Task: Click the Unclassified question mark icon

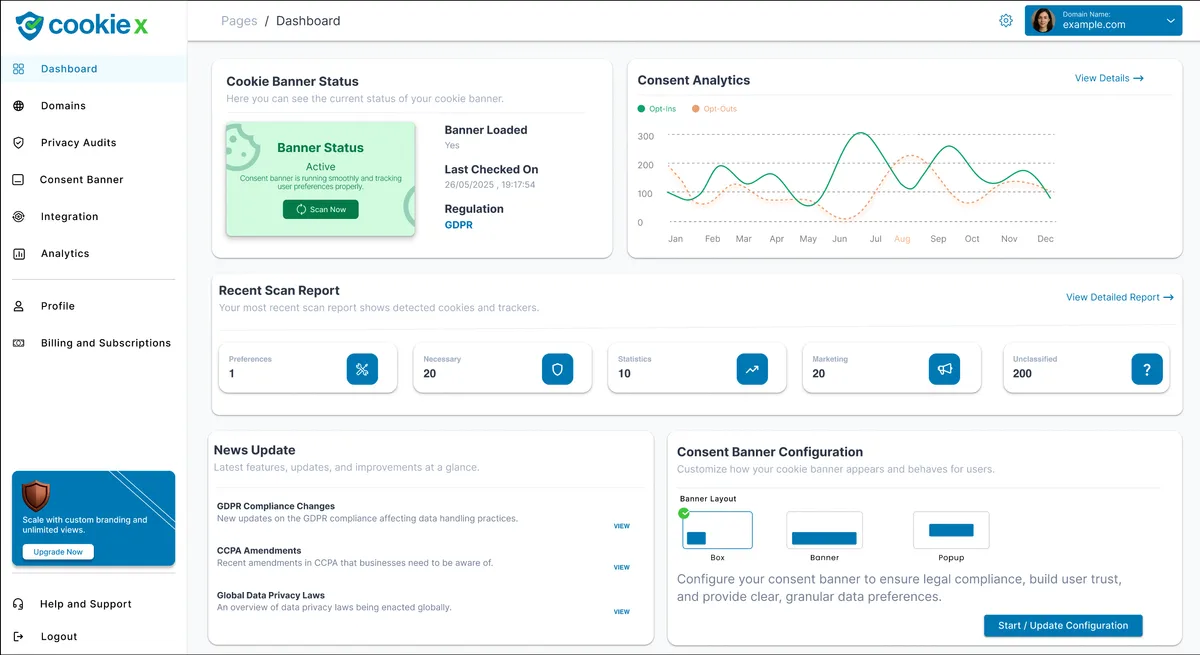Action: [x=1147, y=369]
